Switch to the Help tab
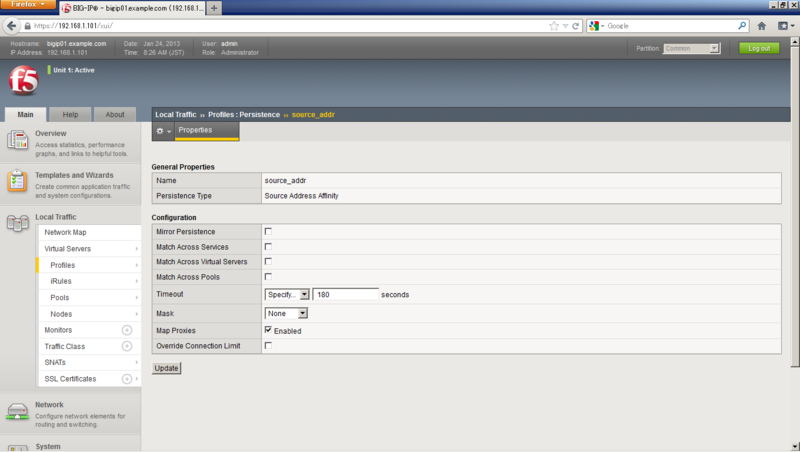Screen dimensions: 800x452 pos(70,114)
